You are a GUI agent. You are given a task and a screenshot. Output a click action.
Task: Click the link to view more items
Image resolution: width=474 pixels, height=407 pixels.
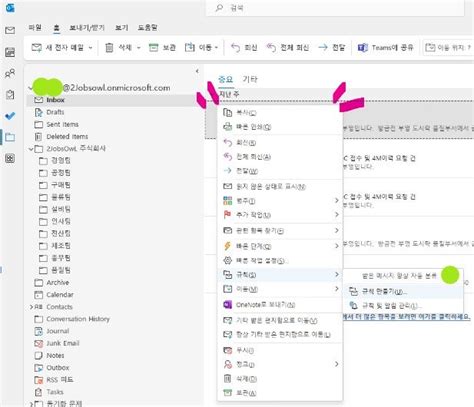pyautogui.click(x=407, y=317)
